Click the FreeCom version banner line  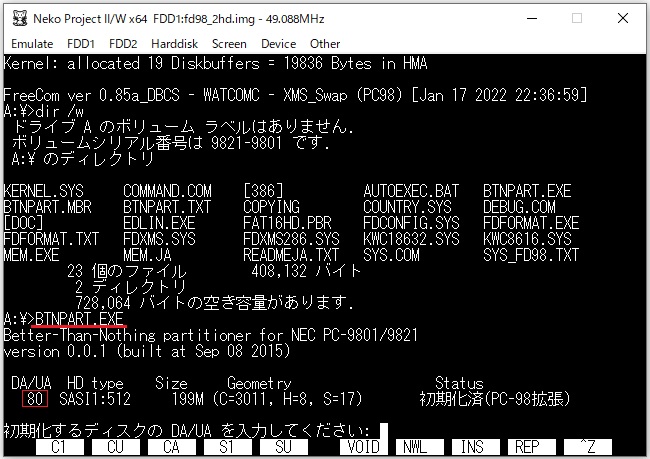tap(296, 95)
